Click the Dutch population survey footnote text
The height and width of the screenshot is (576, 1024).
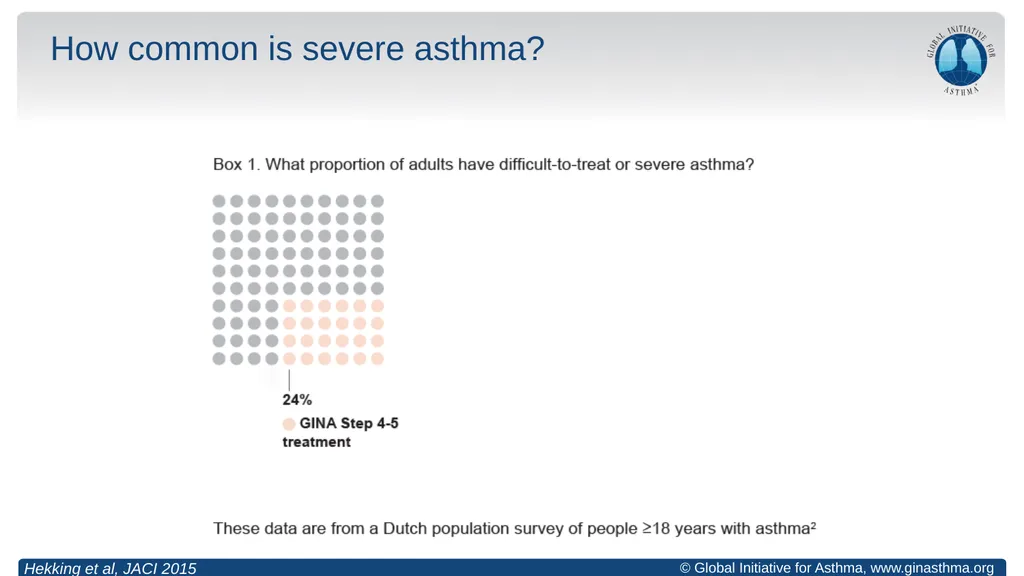point(514,528)
